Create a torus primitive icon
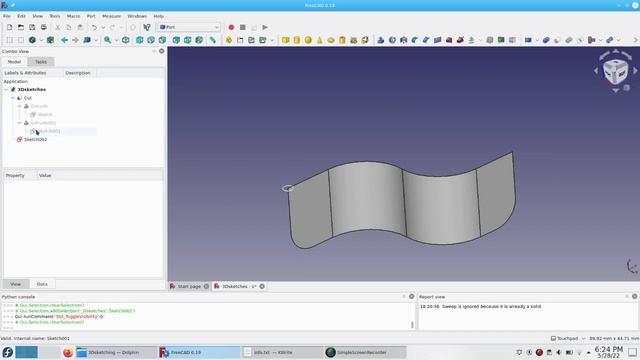The width and height of the screenshot is (640, 360). (331, 40)
